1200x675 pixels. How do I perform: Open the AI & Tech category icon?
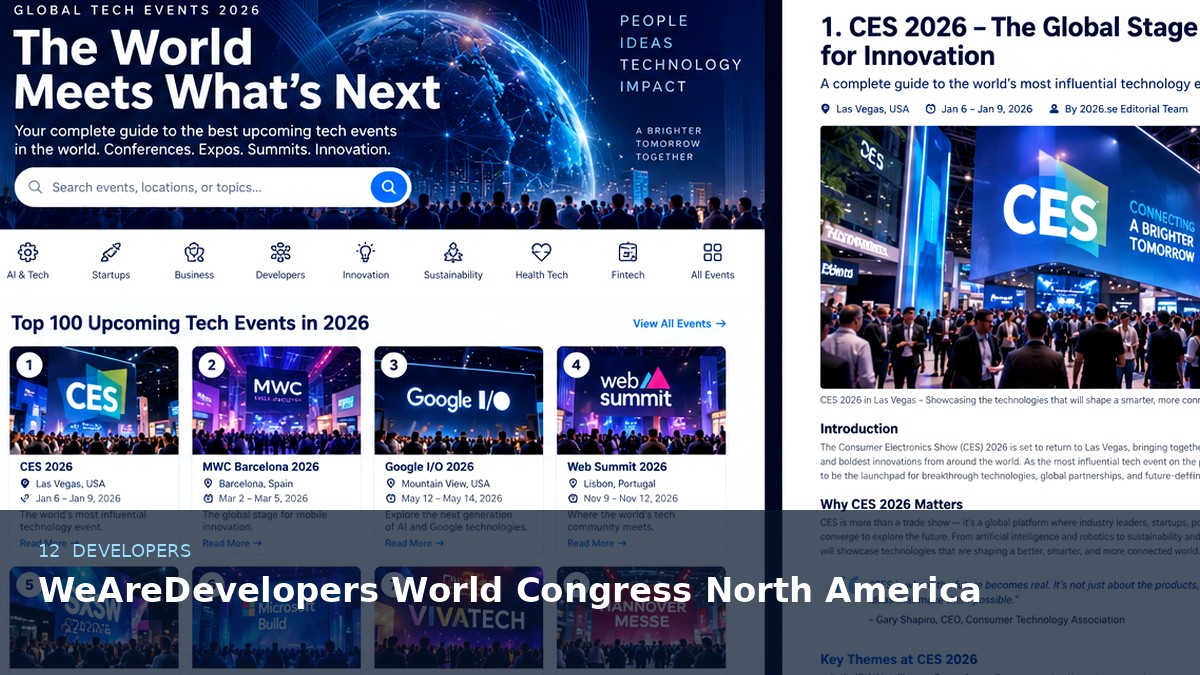pyautogui.click(x=28, y=252)
